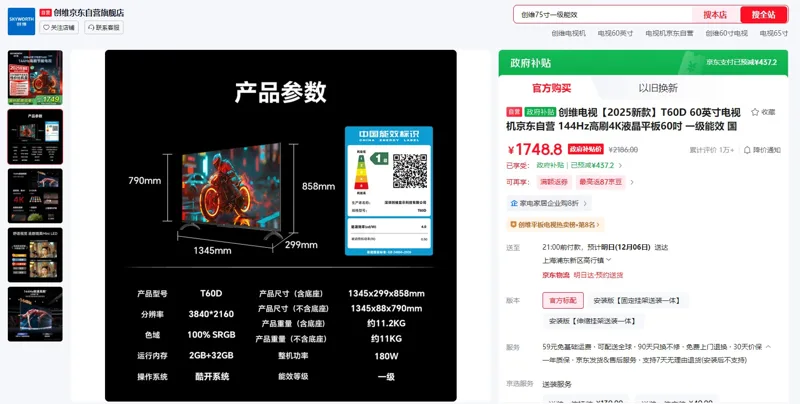Click the 送装服务 label under 京选服务
This screenshot has width=800, height=404.
click(557, 384)
